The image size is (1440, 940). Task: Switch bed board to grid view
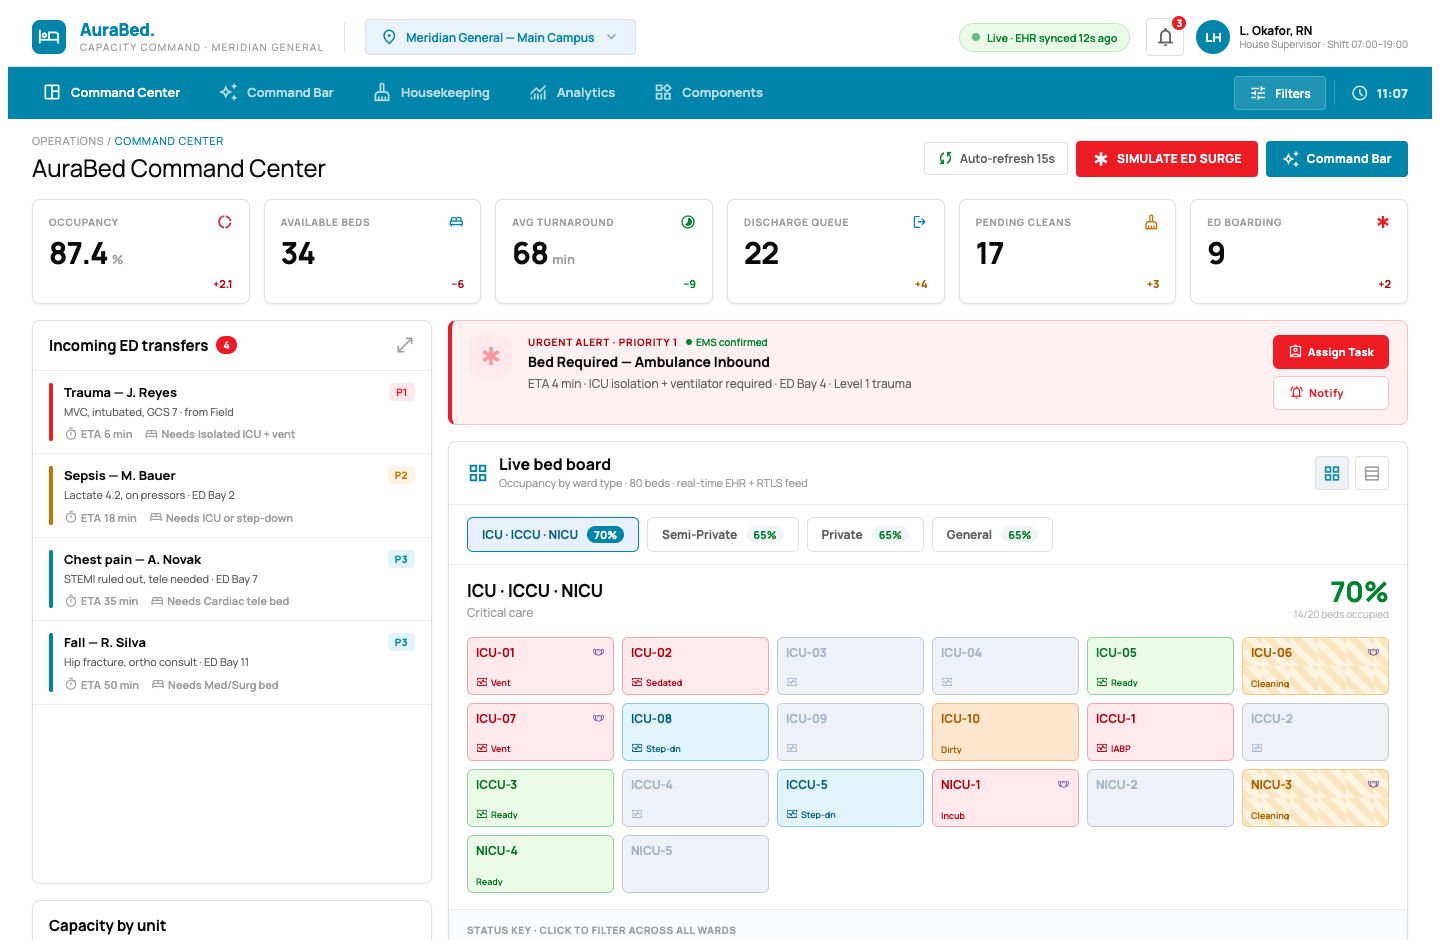(1332, 473)
